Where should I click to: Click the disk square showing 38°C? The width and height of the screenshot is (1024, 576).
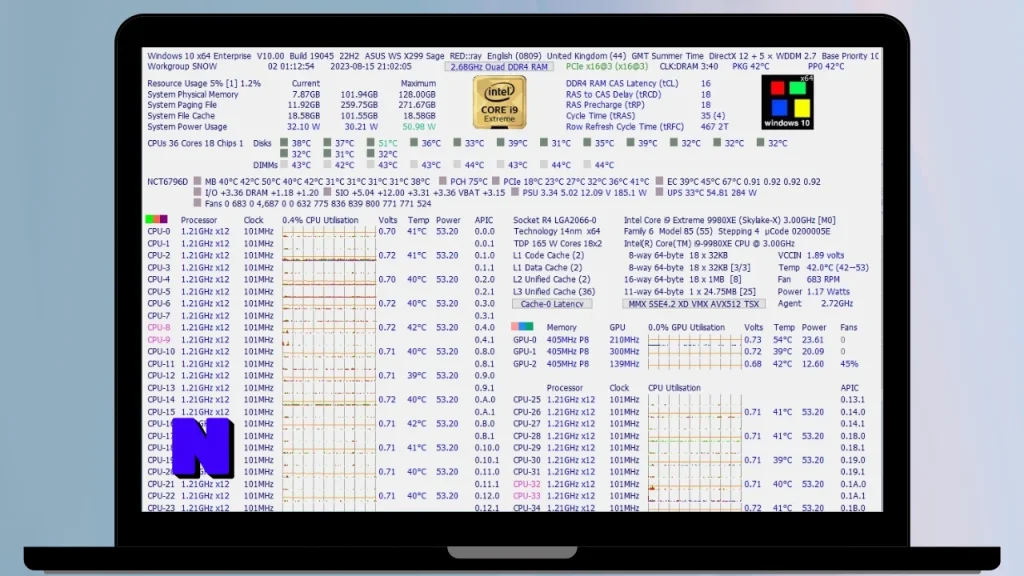coord(284,142)
